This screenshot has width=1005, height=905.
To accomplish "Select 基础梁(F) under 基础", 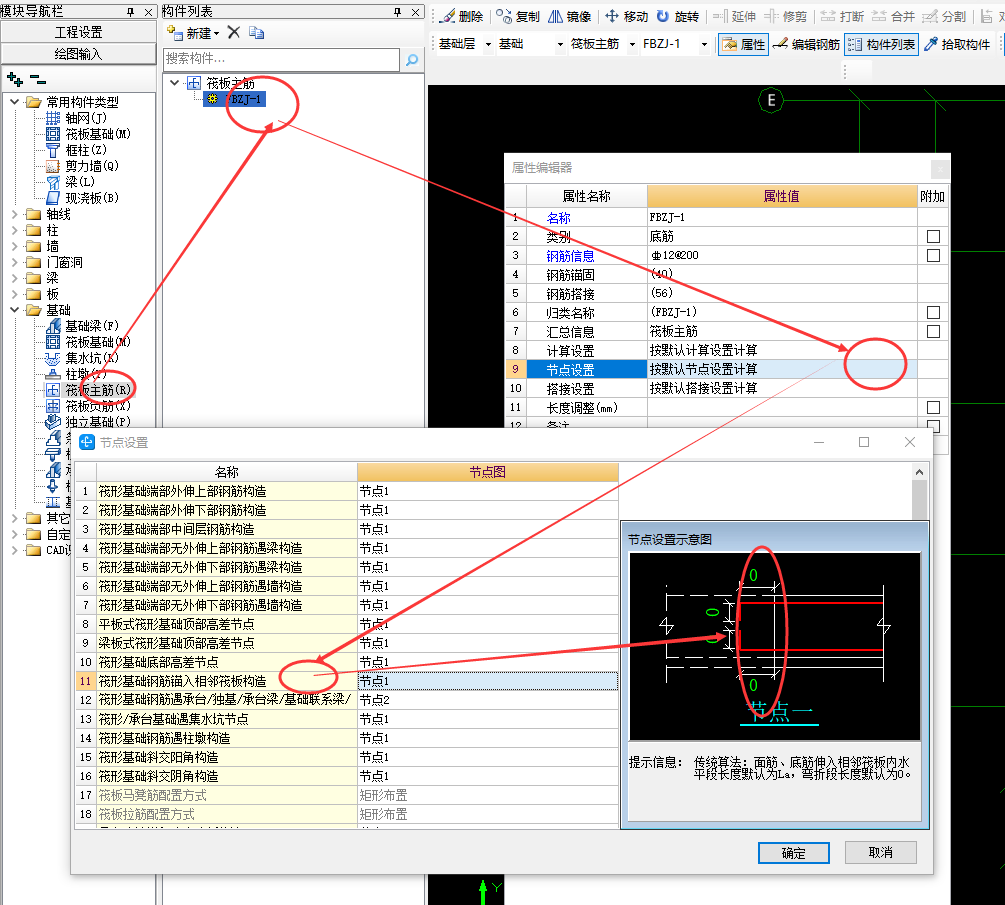I will point(82,326).
